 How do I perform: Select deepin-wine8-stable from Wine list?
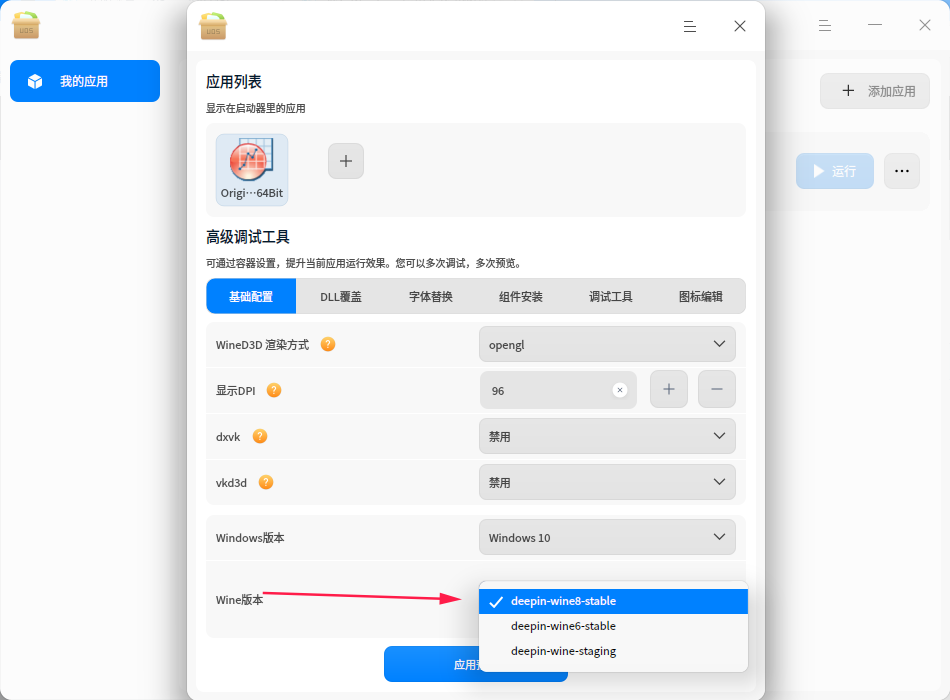point(613,601)
